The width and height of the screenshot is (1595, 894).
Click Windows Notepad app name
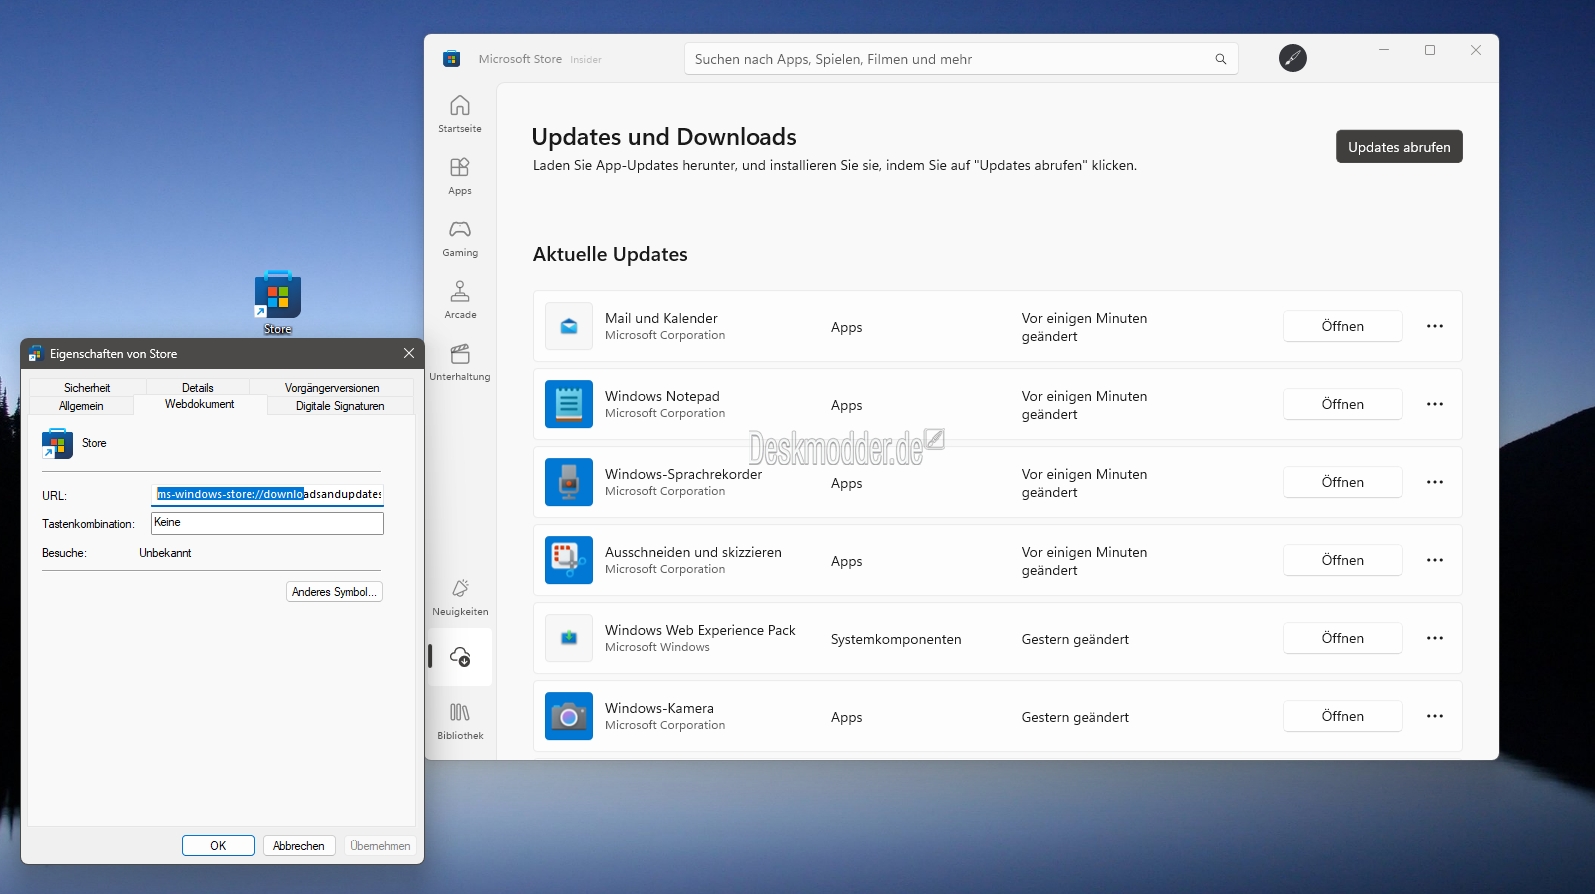point(662,396)
